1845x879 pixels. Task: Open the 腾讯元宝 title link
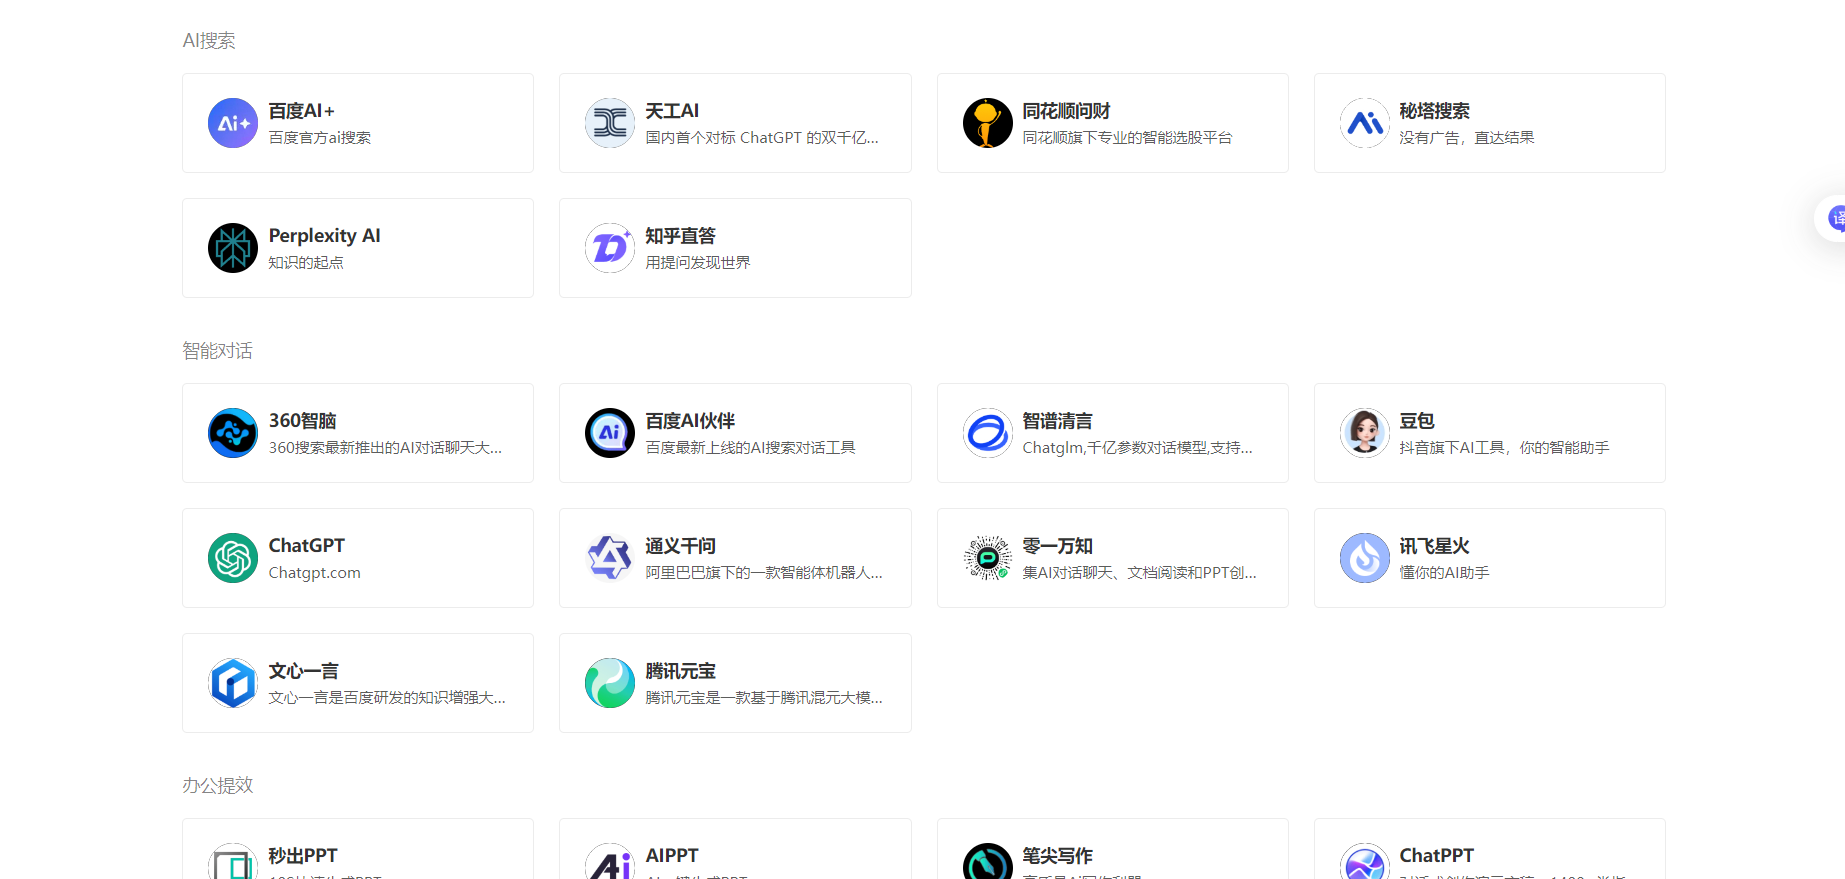[x=680, y=671]
